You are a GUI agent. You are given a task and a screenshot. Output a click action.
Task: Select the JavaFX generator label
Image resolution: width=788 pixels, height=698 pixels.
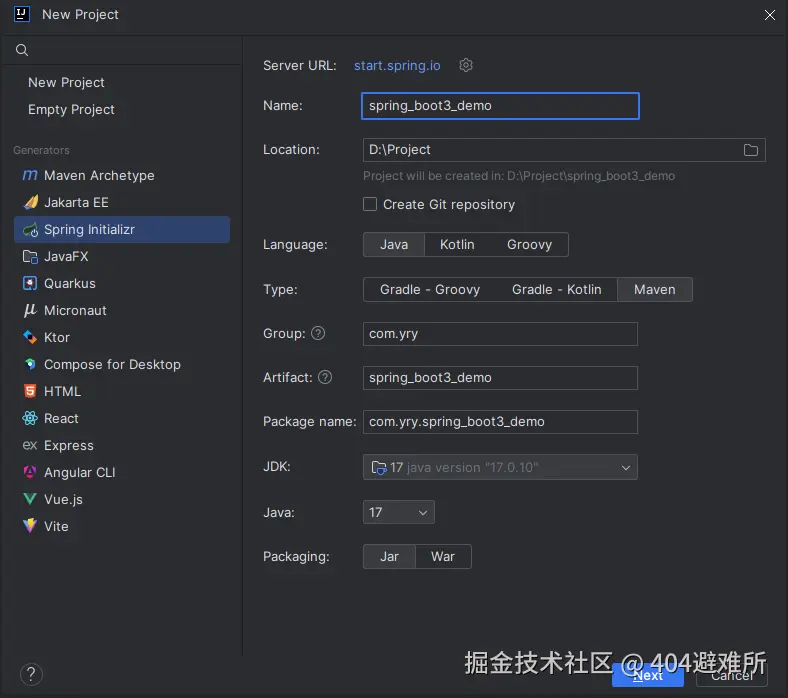click(x=66, y=257)
